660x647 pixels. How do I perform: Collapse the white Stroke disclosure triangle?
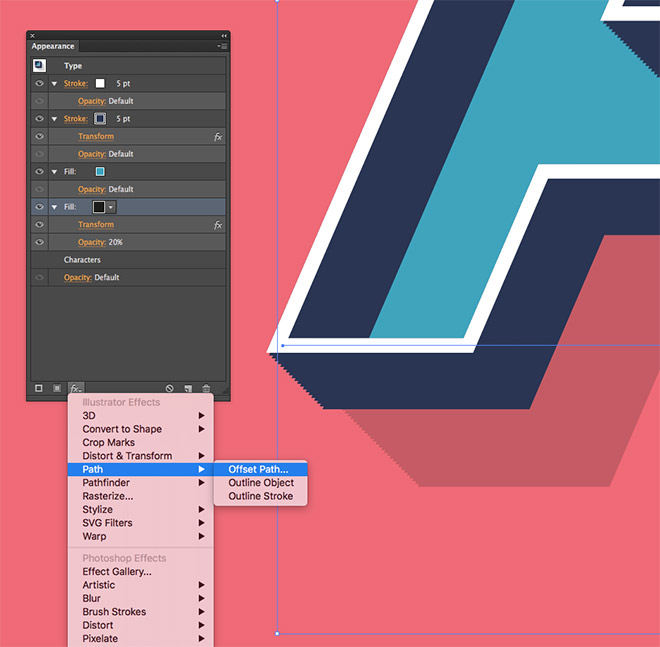pyautogui.click(x=54, y=84)
